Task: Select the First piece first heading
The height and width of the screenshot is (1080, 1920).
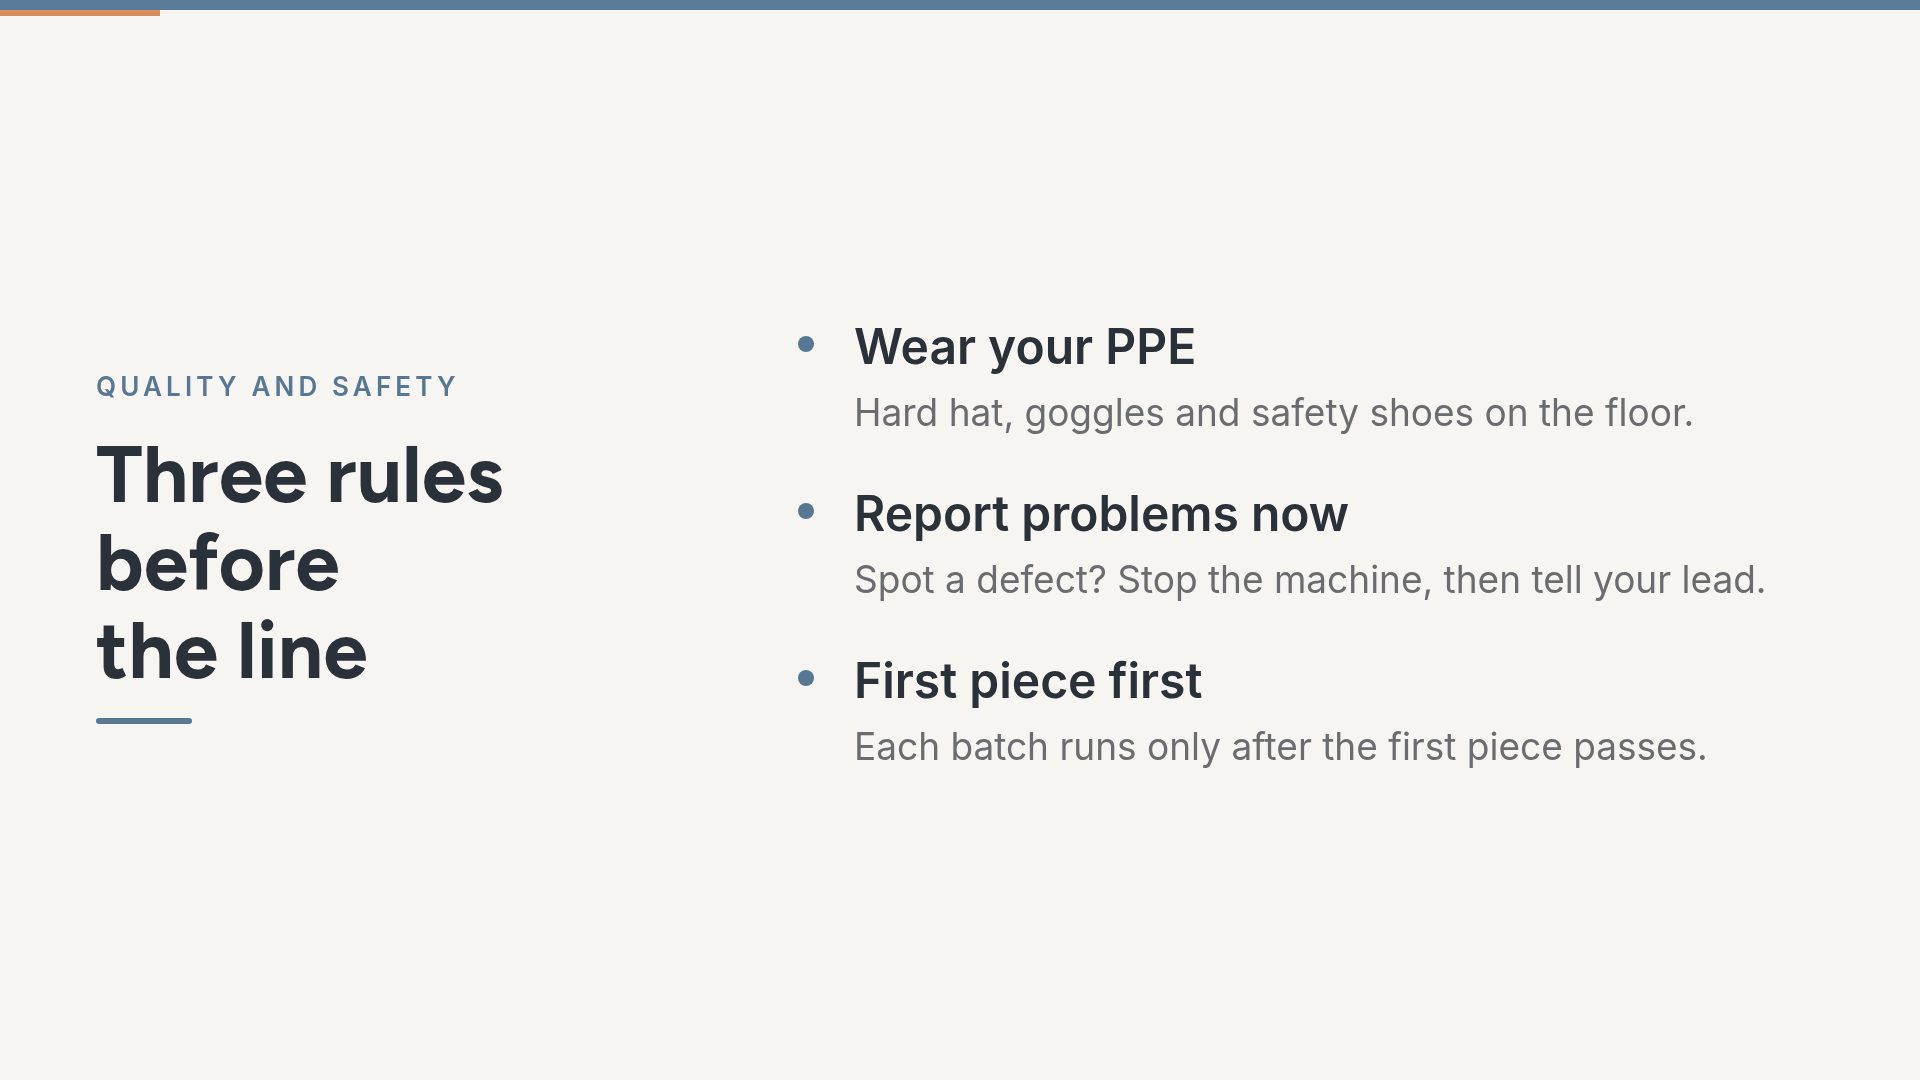Action: coord(1028,681)
